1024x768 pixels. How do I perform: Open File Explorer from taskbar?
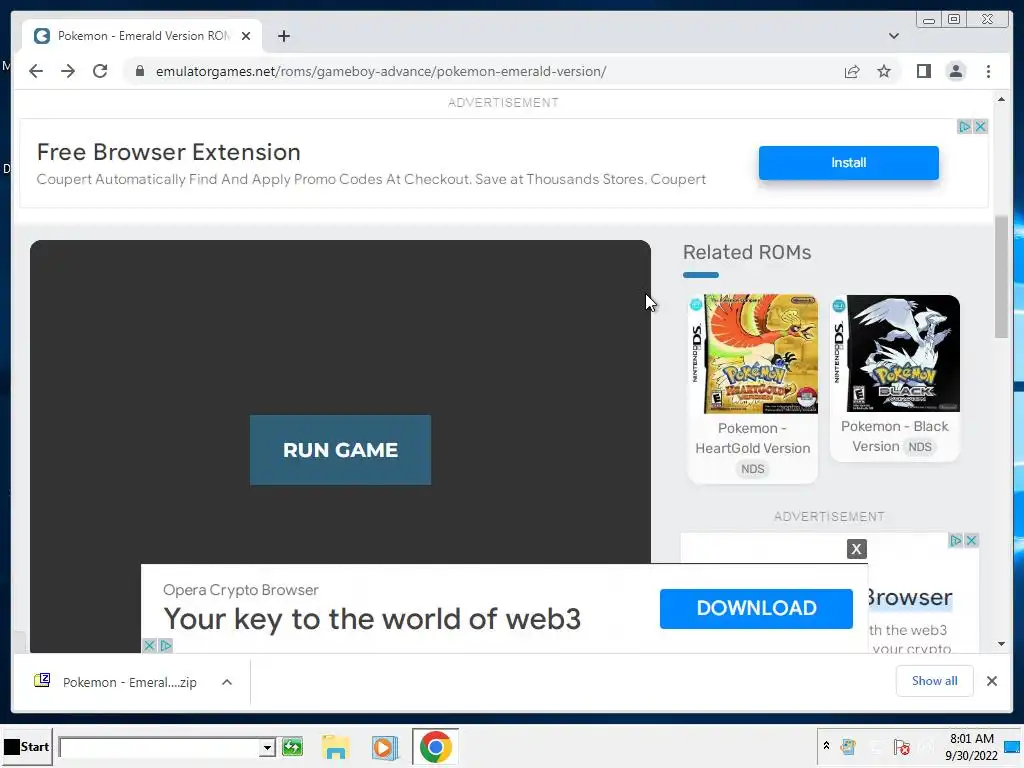coord(336,746)
